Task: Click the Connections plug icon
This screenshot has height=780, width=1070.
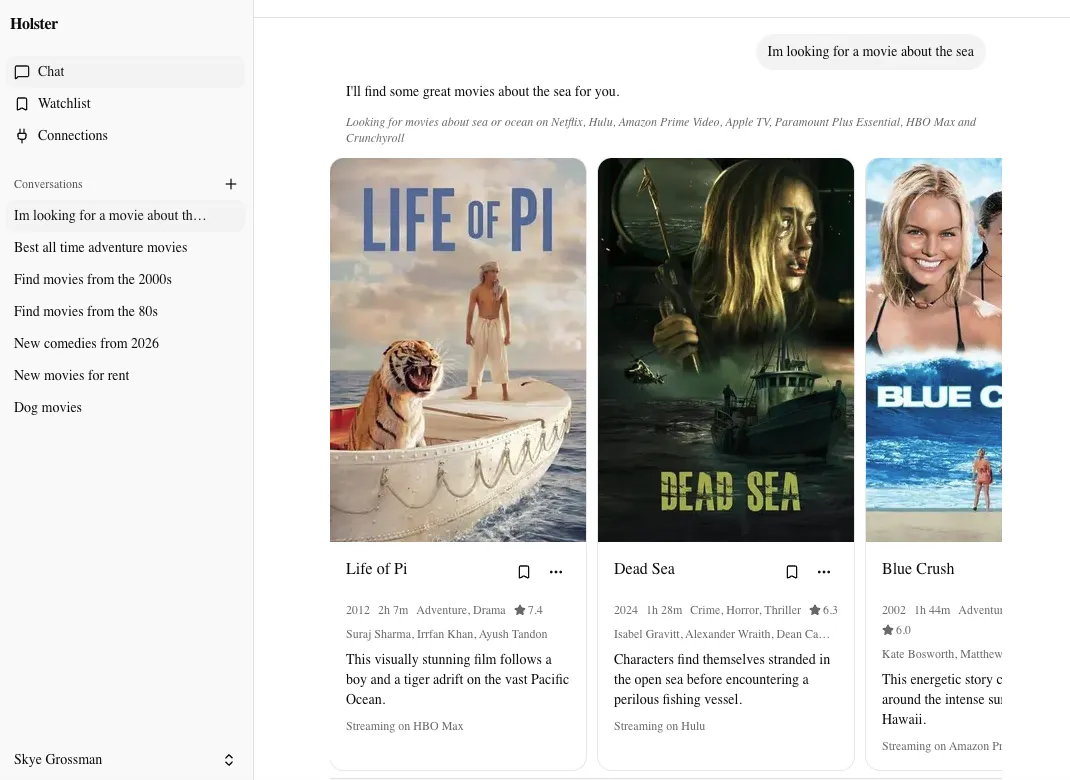Action: coord(22,136)
